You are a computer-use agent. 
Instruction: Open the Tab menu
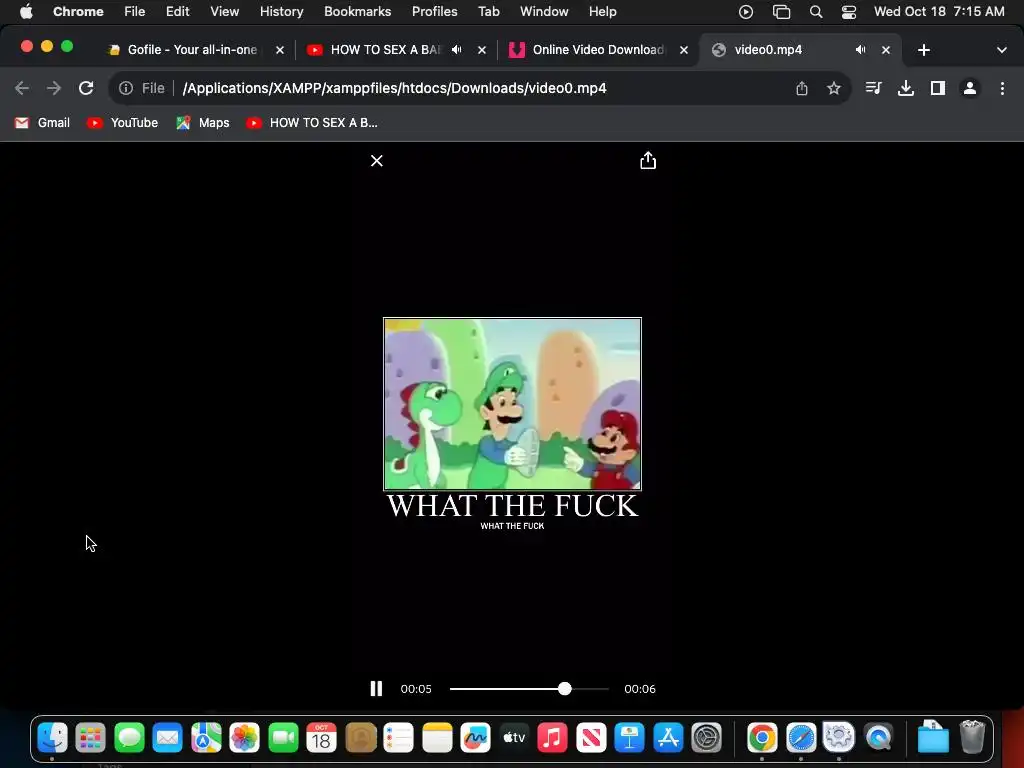[488, 12]
